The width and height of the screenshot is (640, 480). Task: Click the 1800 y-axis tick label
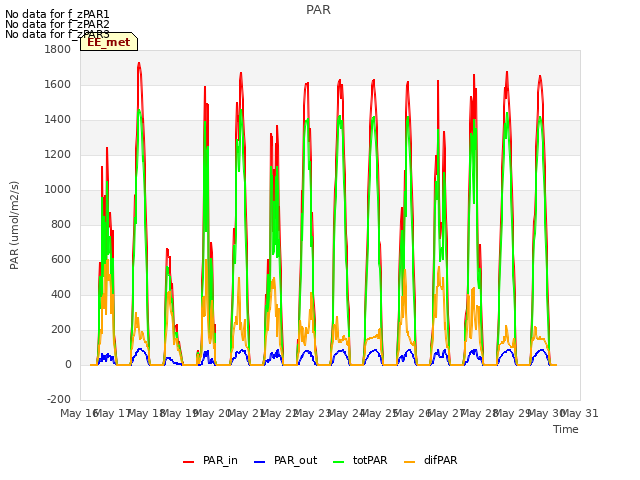click(58, 49)
